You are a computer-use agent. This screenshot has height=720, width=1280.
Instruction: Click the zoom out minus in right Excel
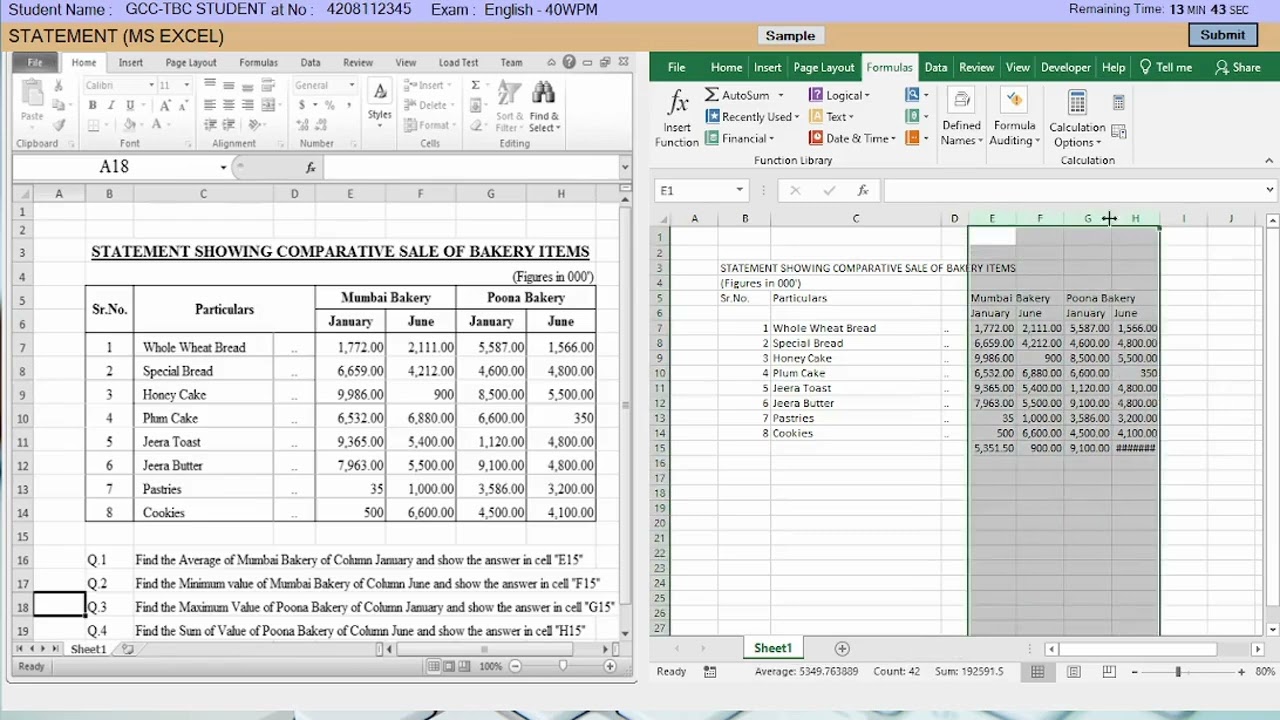pyautogui.click(x=1134, y=672)
